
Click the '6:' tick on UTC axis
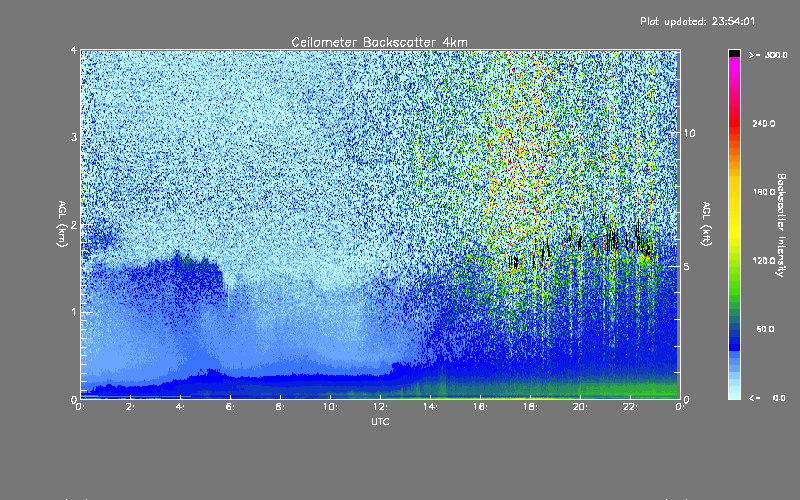tap(231, 407)
